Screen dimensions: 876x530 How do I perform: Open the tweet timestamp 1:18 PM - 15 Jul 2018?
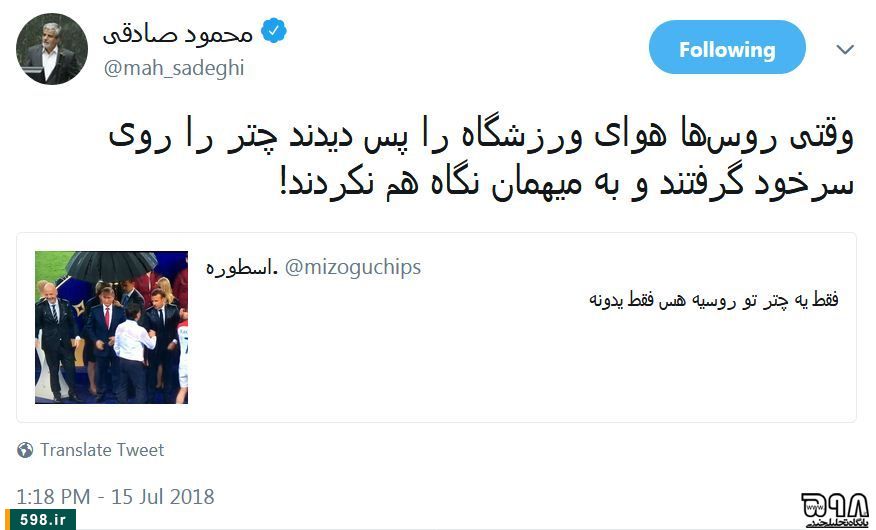click(115, 496)
